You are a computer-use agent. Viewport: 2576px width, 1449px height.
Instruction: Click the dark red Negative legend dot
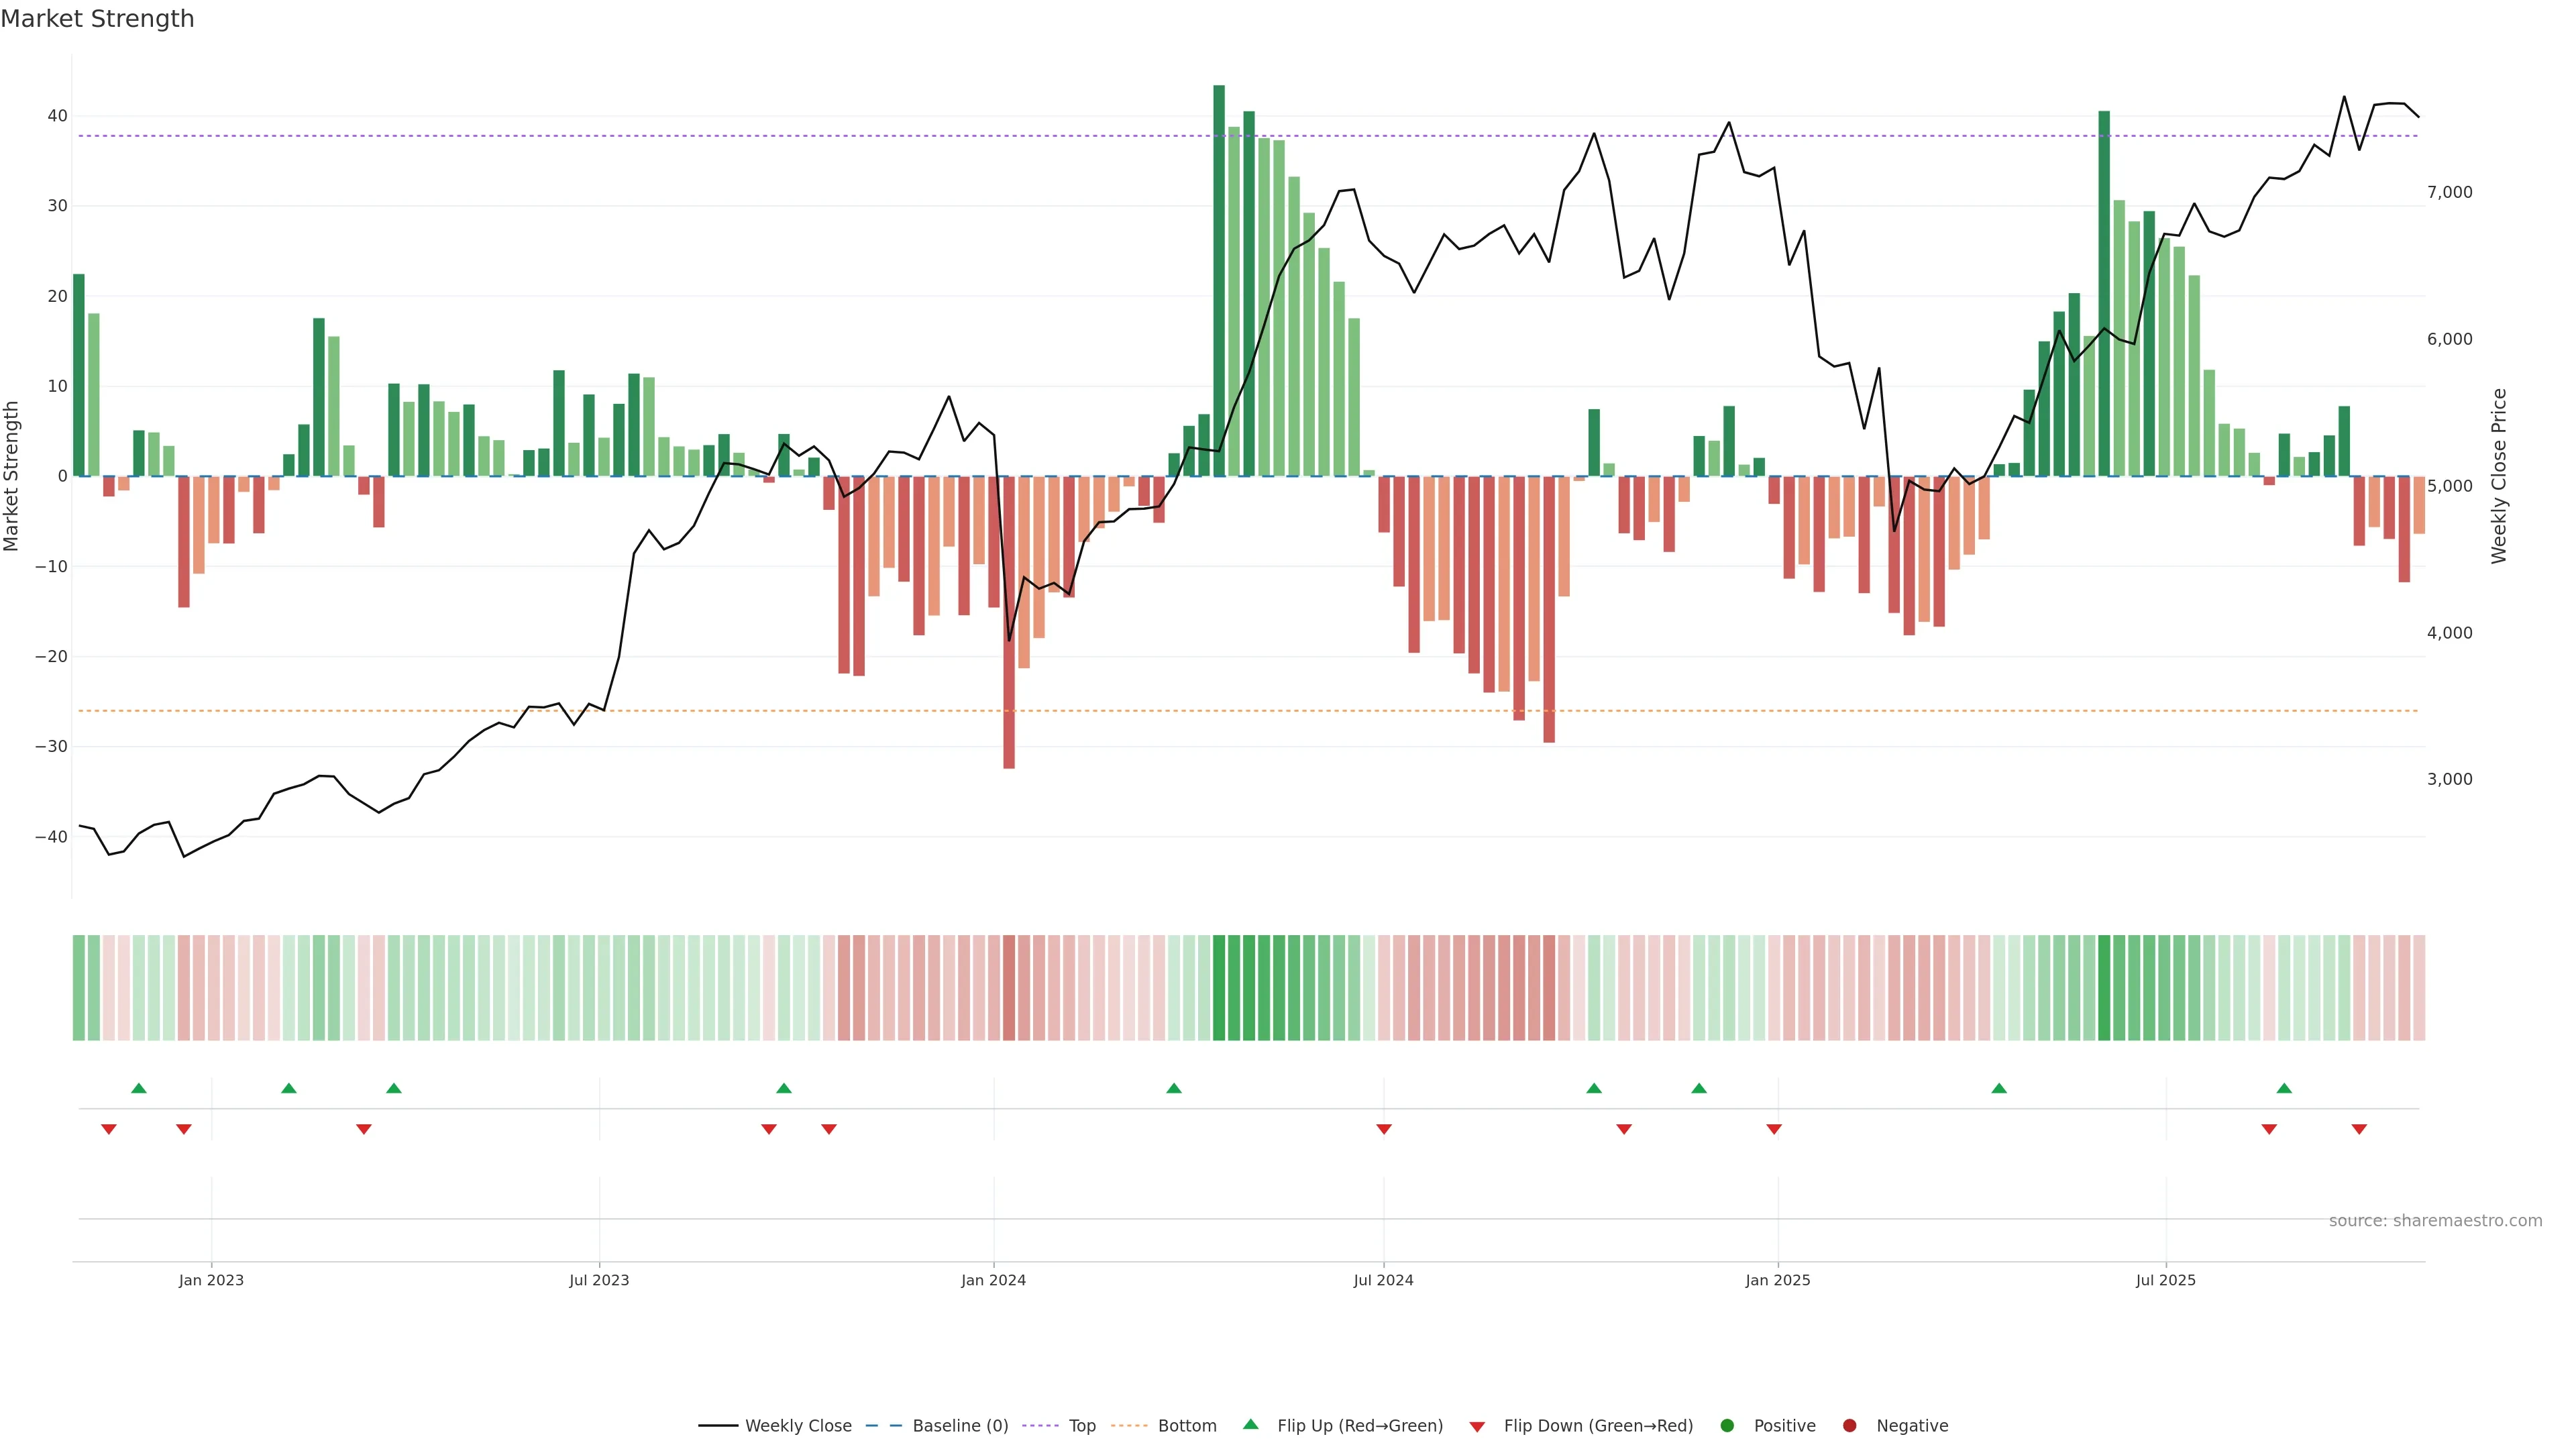pos(1849,1426)
